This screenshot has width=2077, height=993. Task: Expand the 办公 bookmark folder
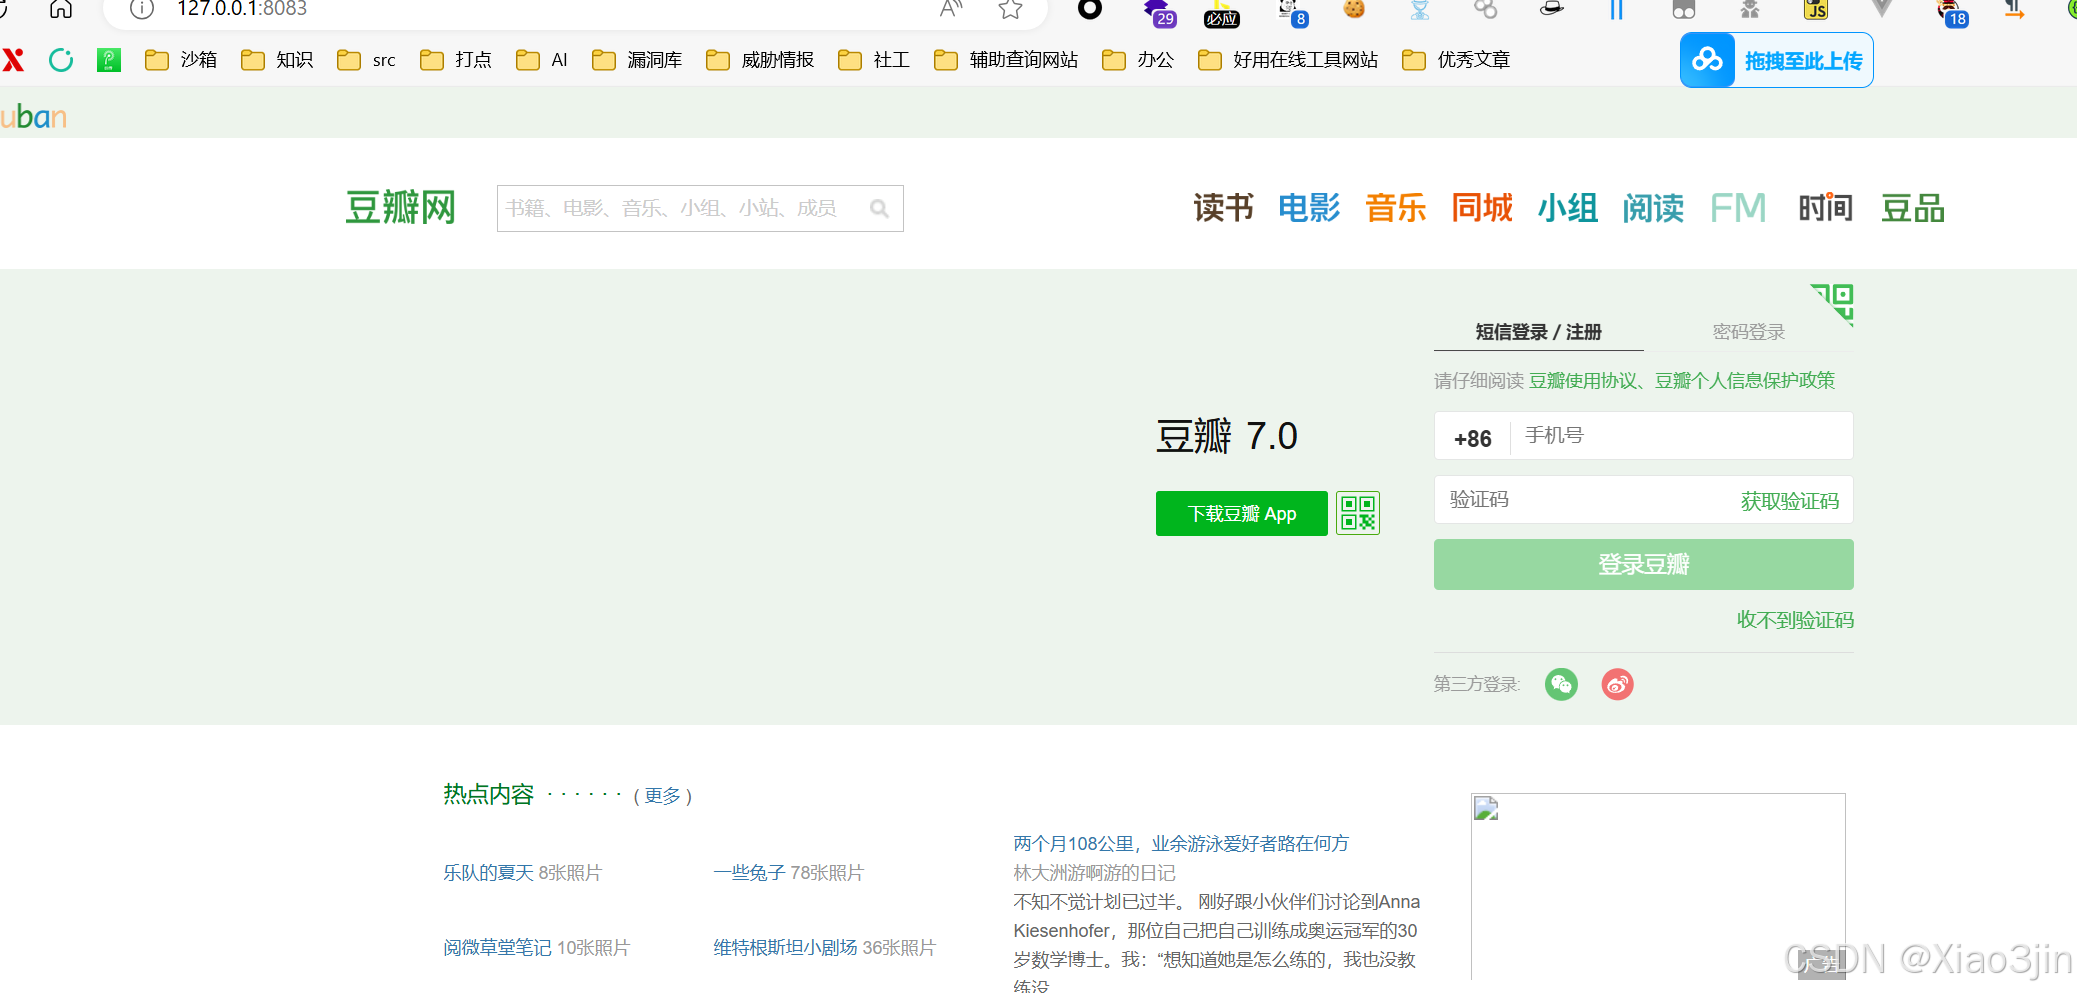1138,60
